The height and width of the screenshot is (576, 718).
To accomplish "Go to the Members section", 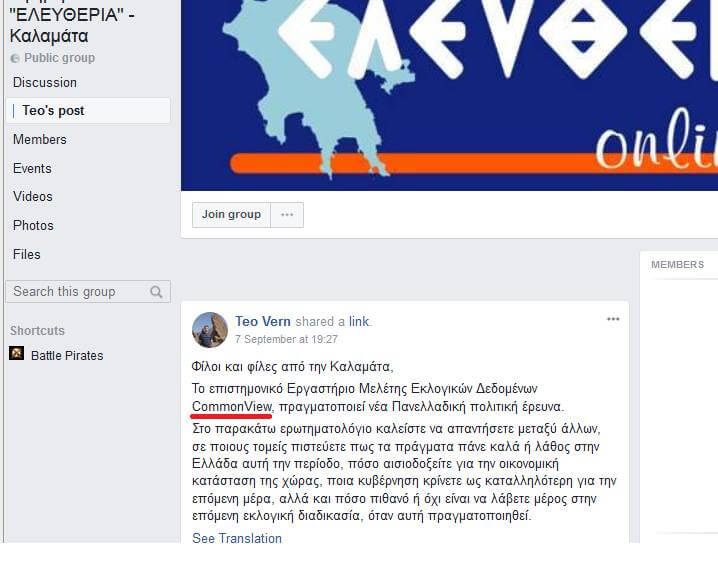I will 40,139.
